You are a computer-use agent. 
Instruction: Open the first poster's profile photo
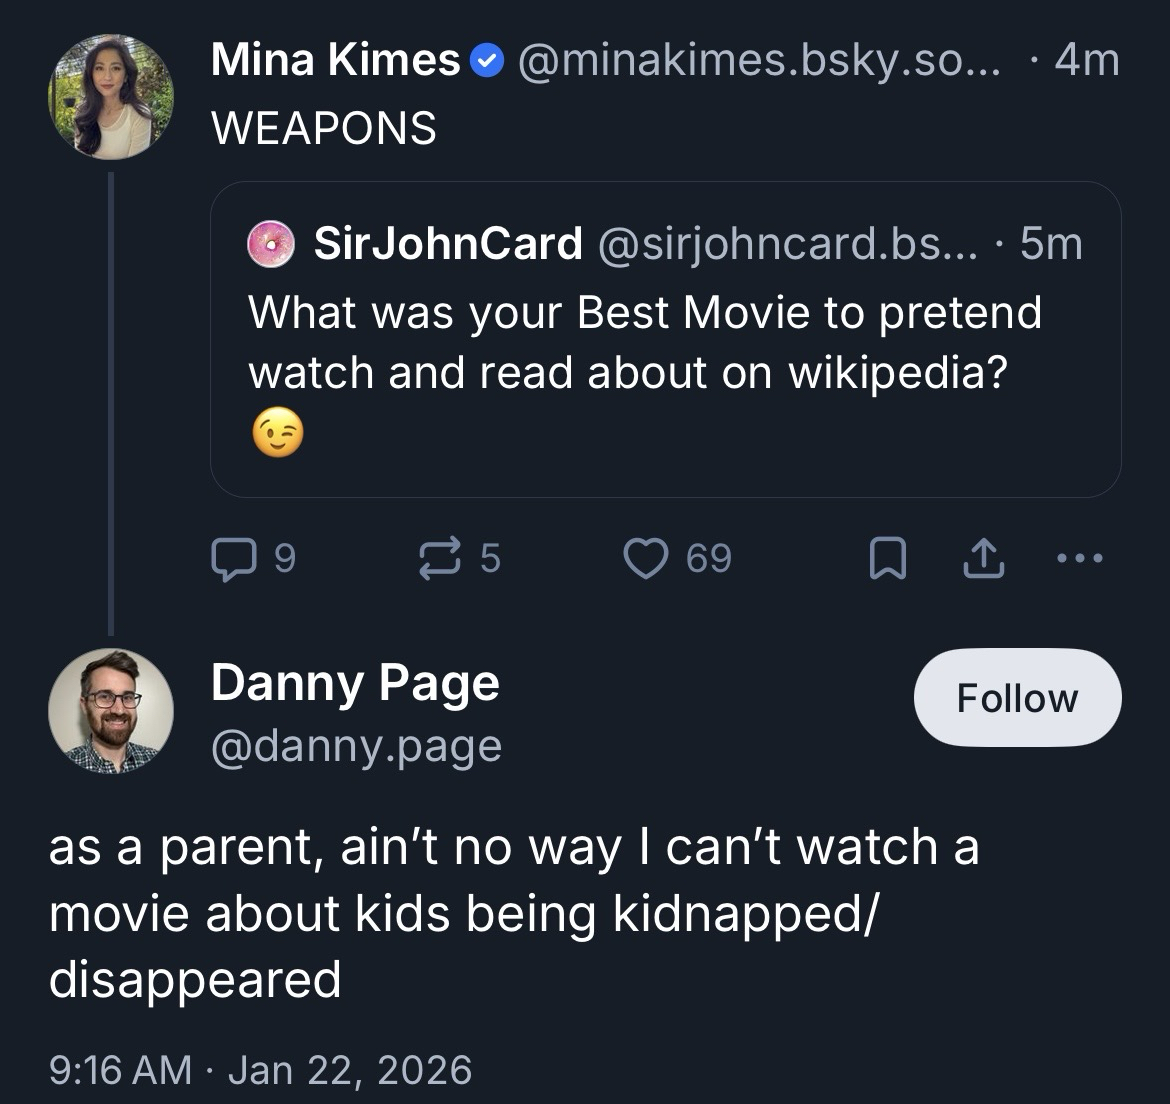click(110, 97)
